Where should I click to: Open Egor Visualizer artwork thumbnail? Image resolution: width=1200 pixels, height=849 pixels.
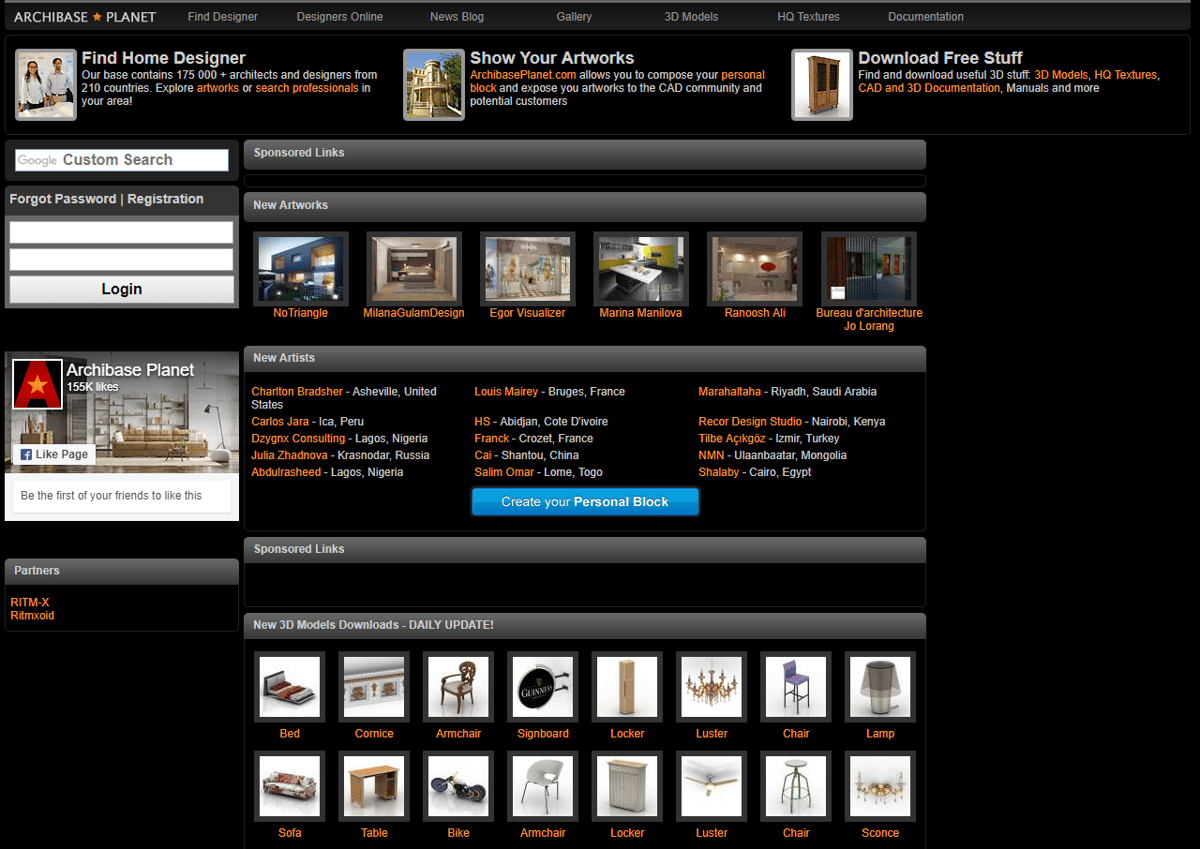pyautogui.click(x=528, y=268)
